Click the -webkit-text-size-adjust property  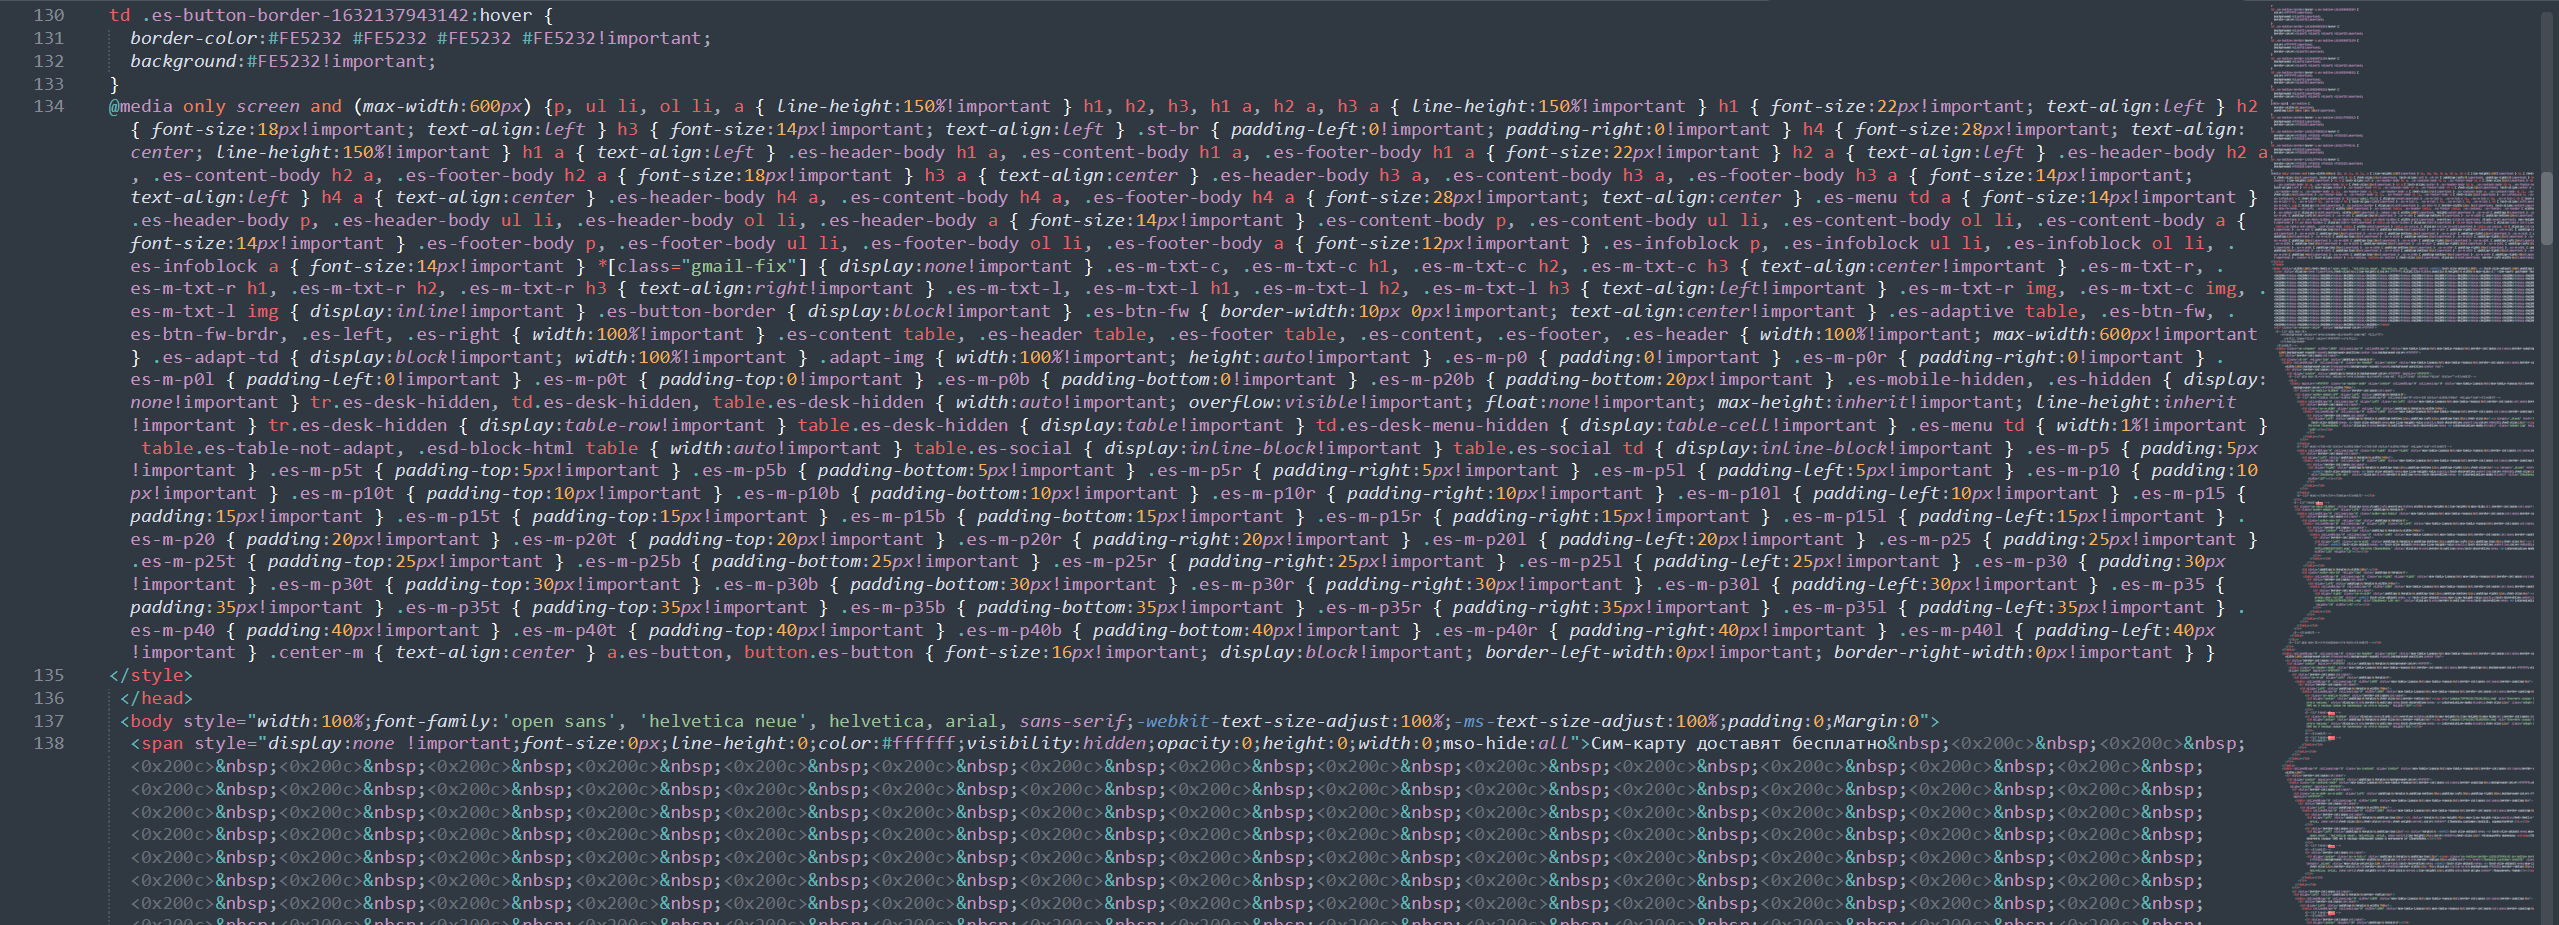pyautogui.click(x=1262, y=721)
